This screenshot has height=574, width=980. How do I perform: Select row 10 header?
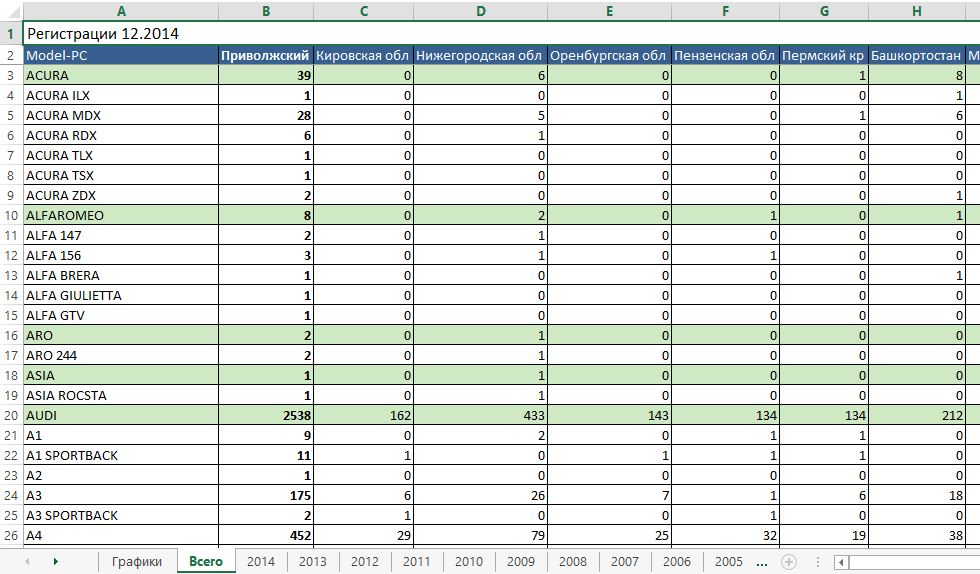tap(11, 215)
